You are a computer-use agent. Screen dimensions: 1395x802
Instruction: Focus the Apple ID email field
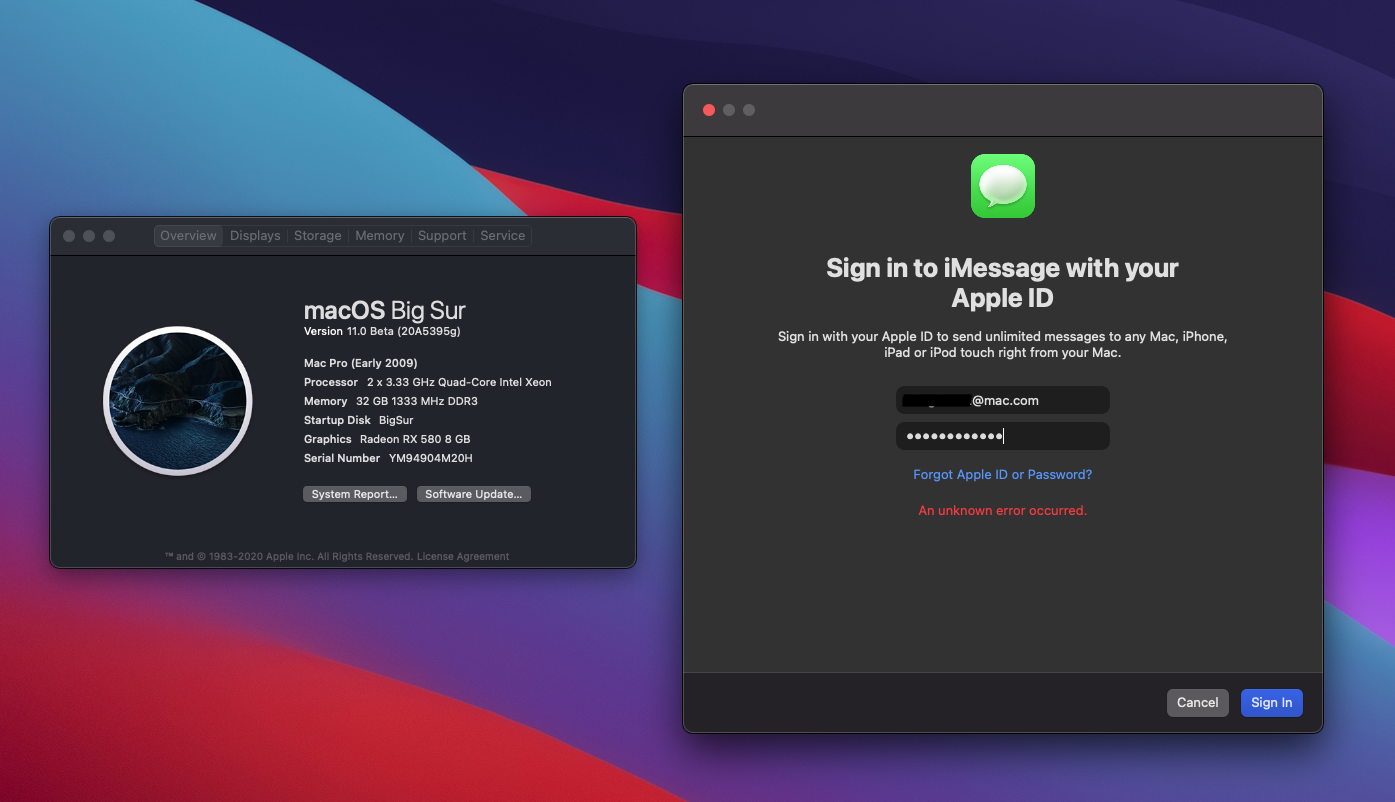pos(1003,400)
